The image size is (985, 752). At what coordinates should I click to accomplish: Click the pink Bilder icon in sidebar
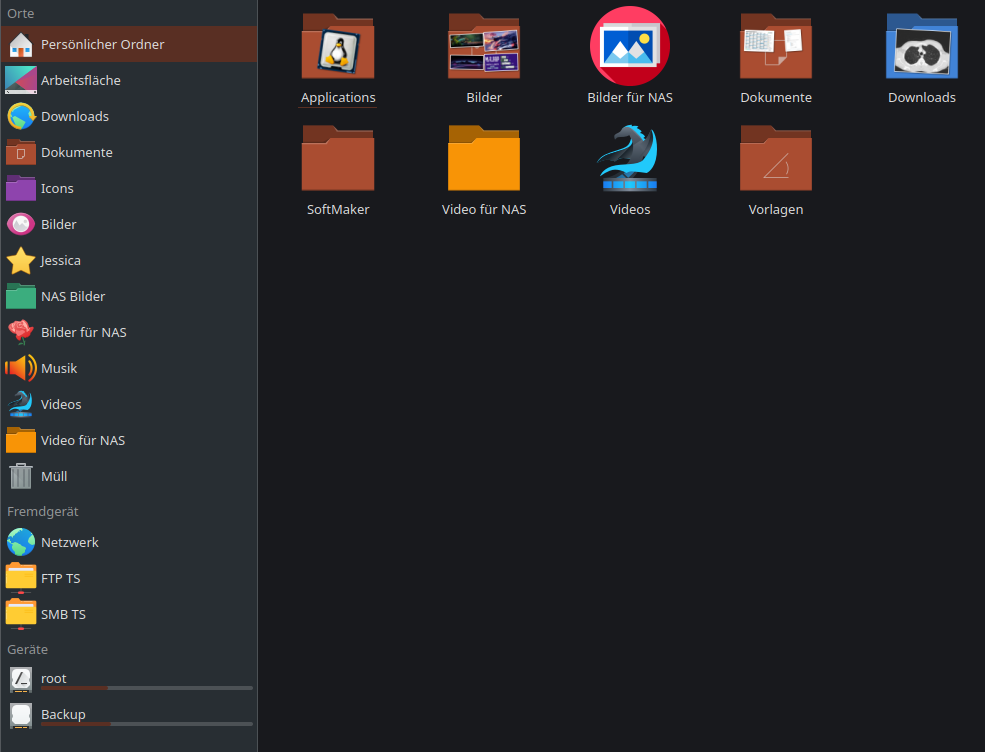click(21, 224)
